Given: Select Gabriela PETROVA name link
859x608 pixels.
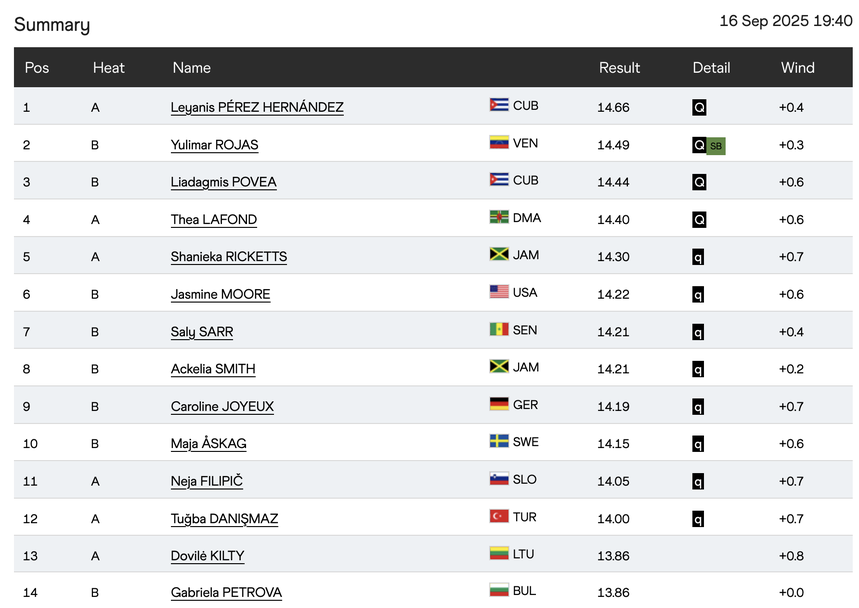Looking at the screenshot, I should point(226,593).
